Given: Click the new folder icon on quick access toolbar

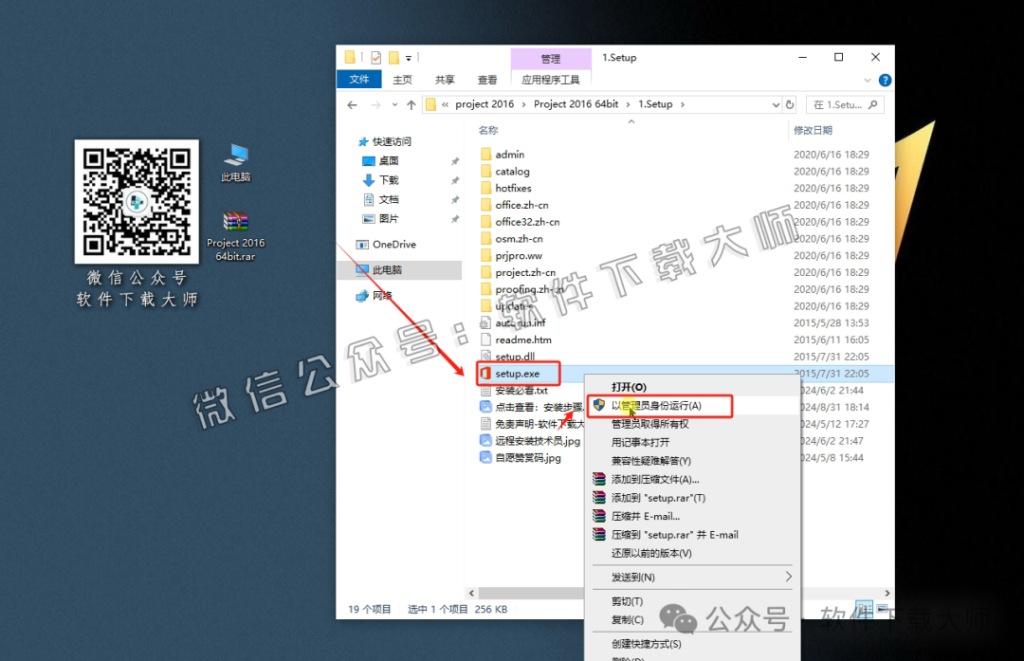Looking at the screenshot, I should 393,57.
